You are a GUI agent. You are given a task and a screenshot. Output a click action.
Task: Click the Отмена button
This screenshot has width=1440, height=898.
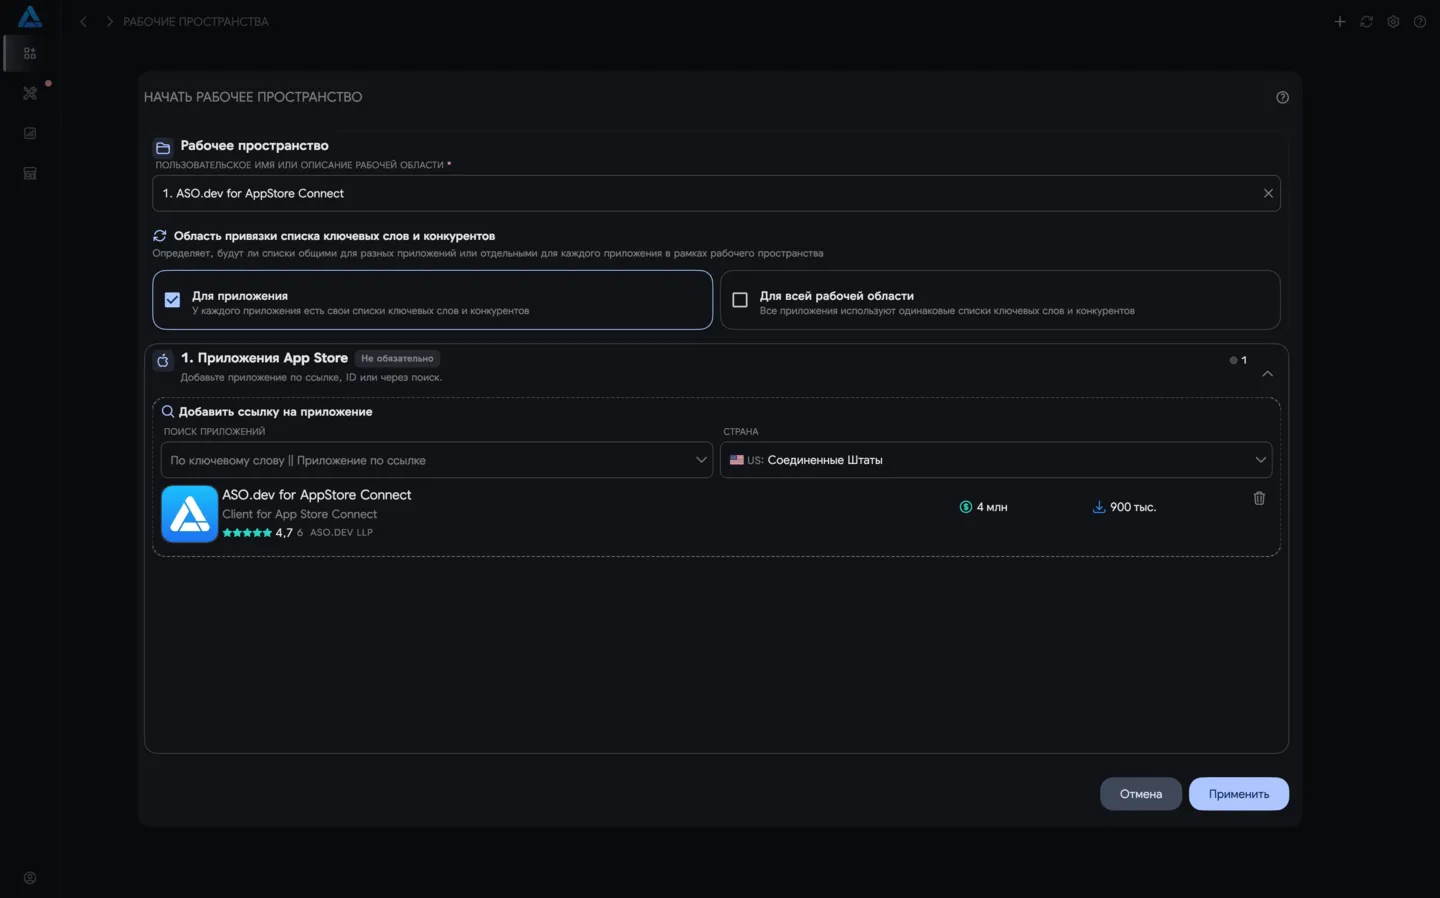1141,794
